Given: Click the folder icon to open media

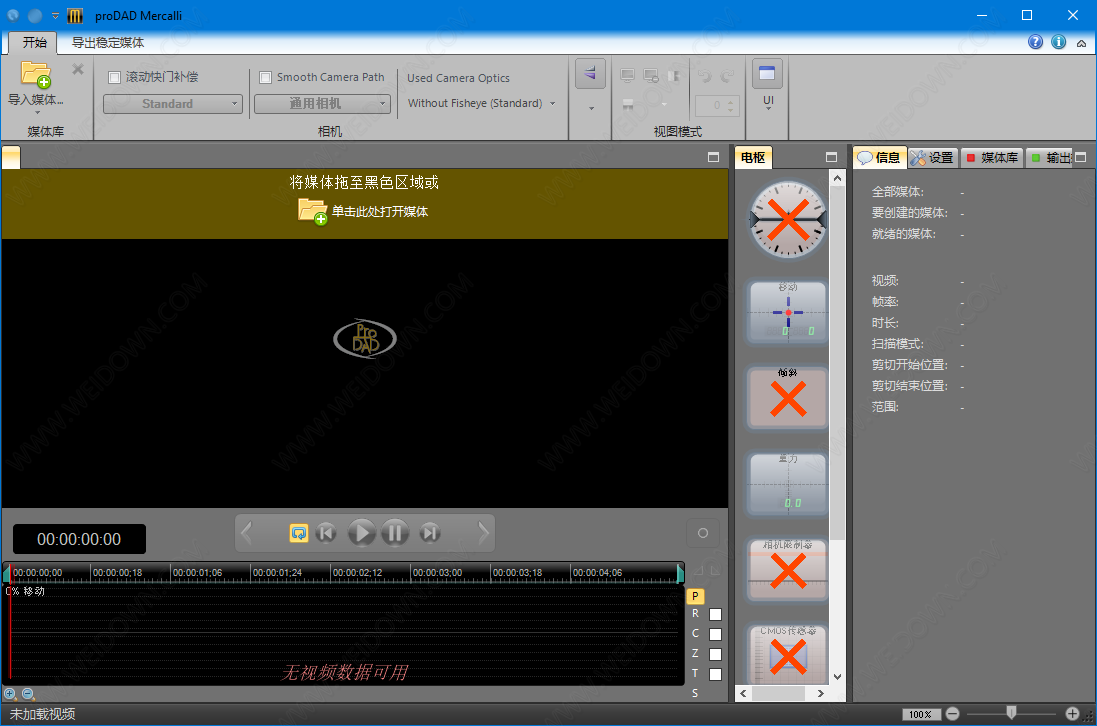Looking at the screenshot, I should 312,211.
